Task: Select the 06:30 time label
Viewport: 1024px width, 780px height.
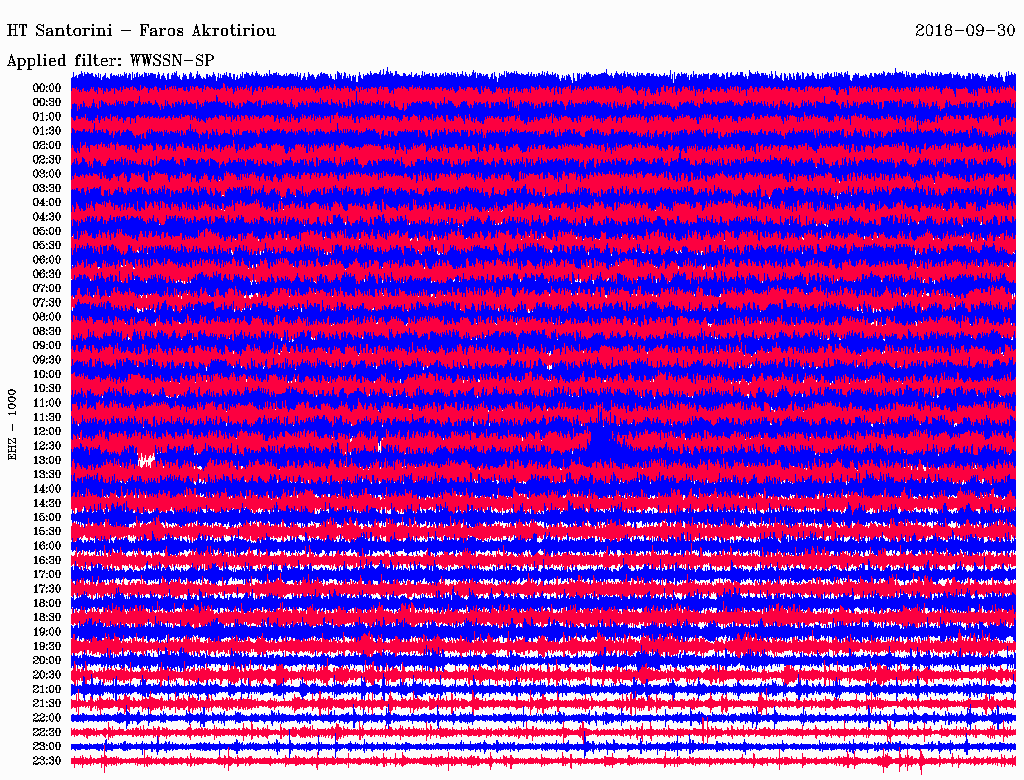Action: [47, 274]
